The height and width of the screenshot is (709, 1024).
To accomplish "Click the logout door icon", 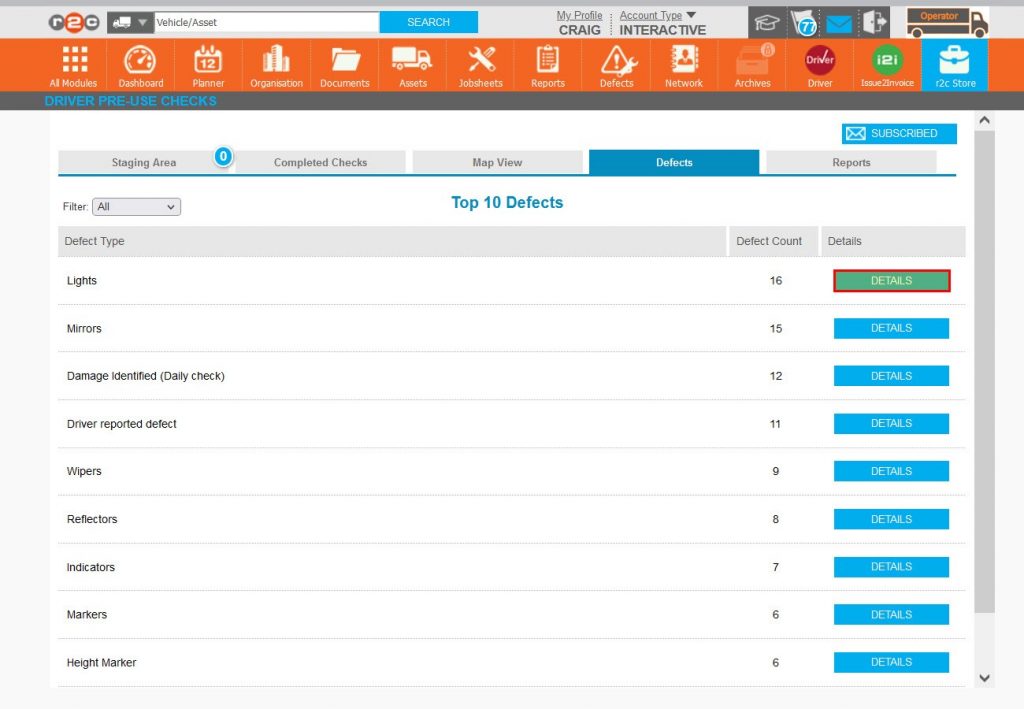I will click(875, 22).
